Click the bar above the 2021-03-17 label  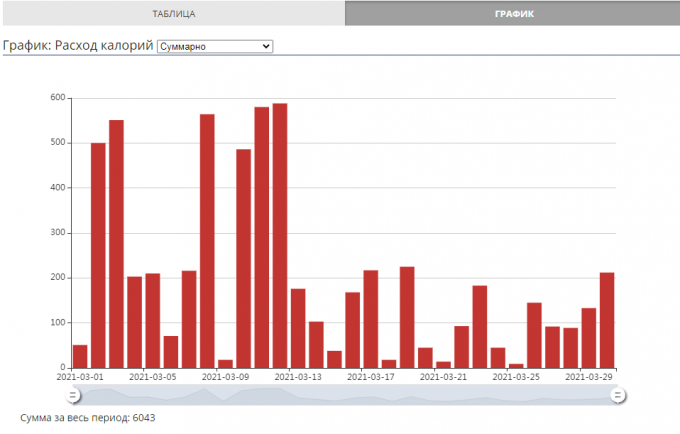click(x=371, y=320)
